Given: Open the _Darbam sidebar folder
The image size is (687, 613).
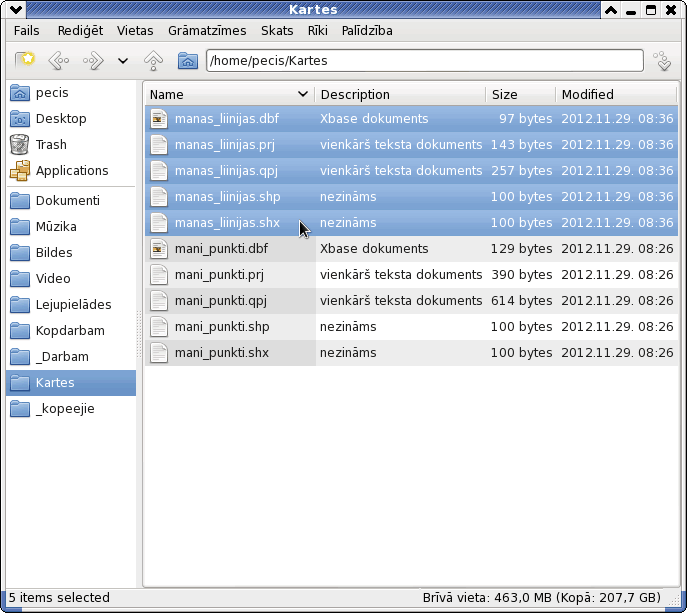Looking at the screenshot, I should tap(71, 357).
